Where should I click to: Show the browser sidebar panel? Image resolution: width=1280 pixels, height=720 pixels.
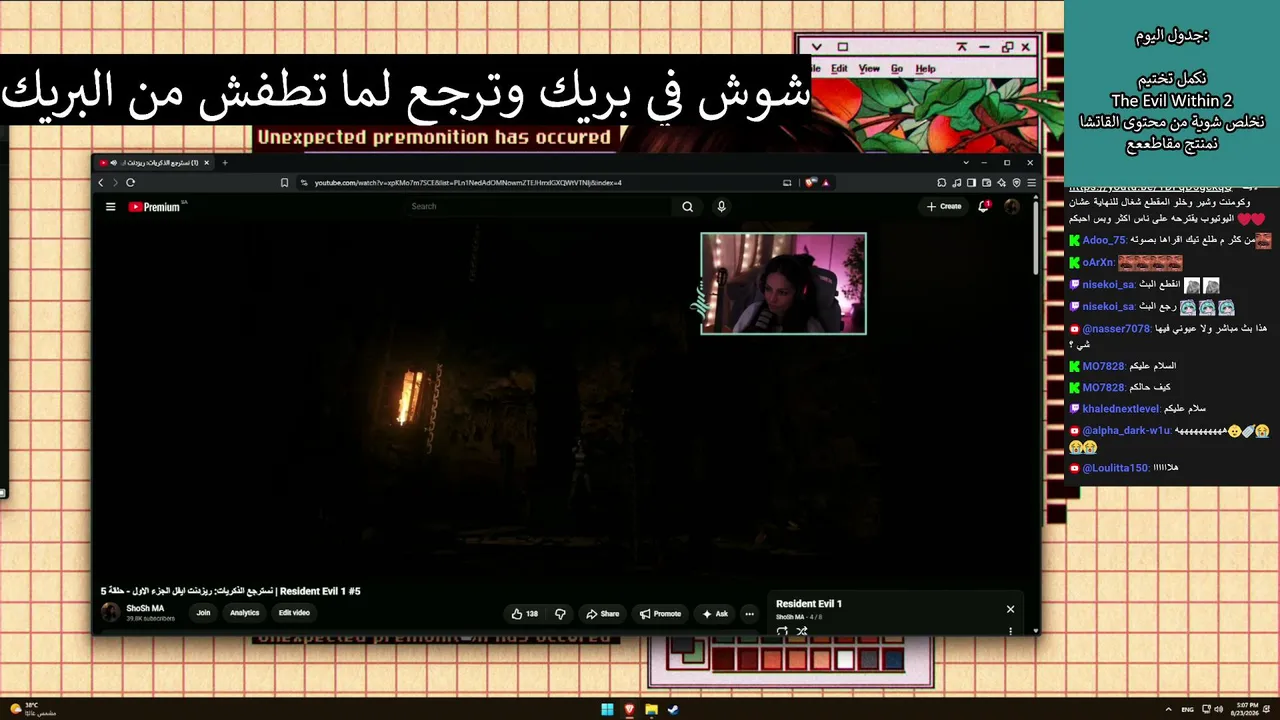click(972, 183)
